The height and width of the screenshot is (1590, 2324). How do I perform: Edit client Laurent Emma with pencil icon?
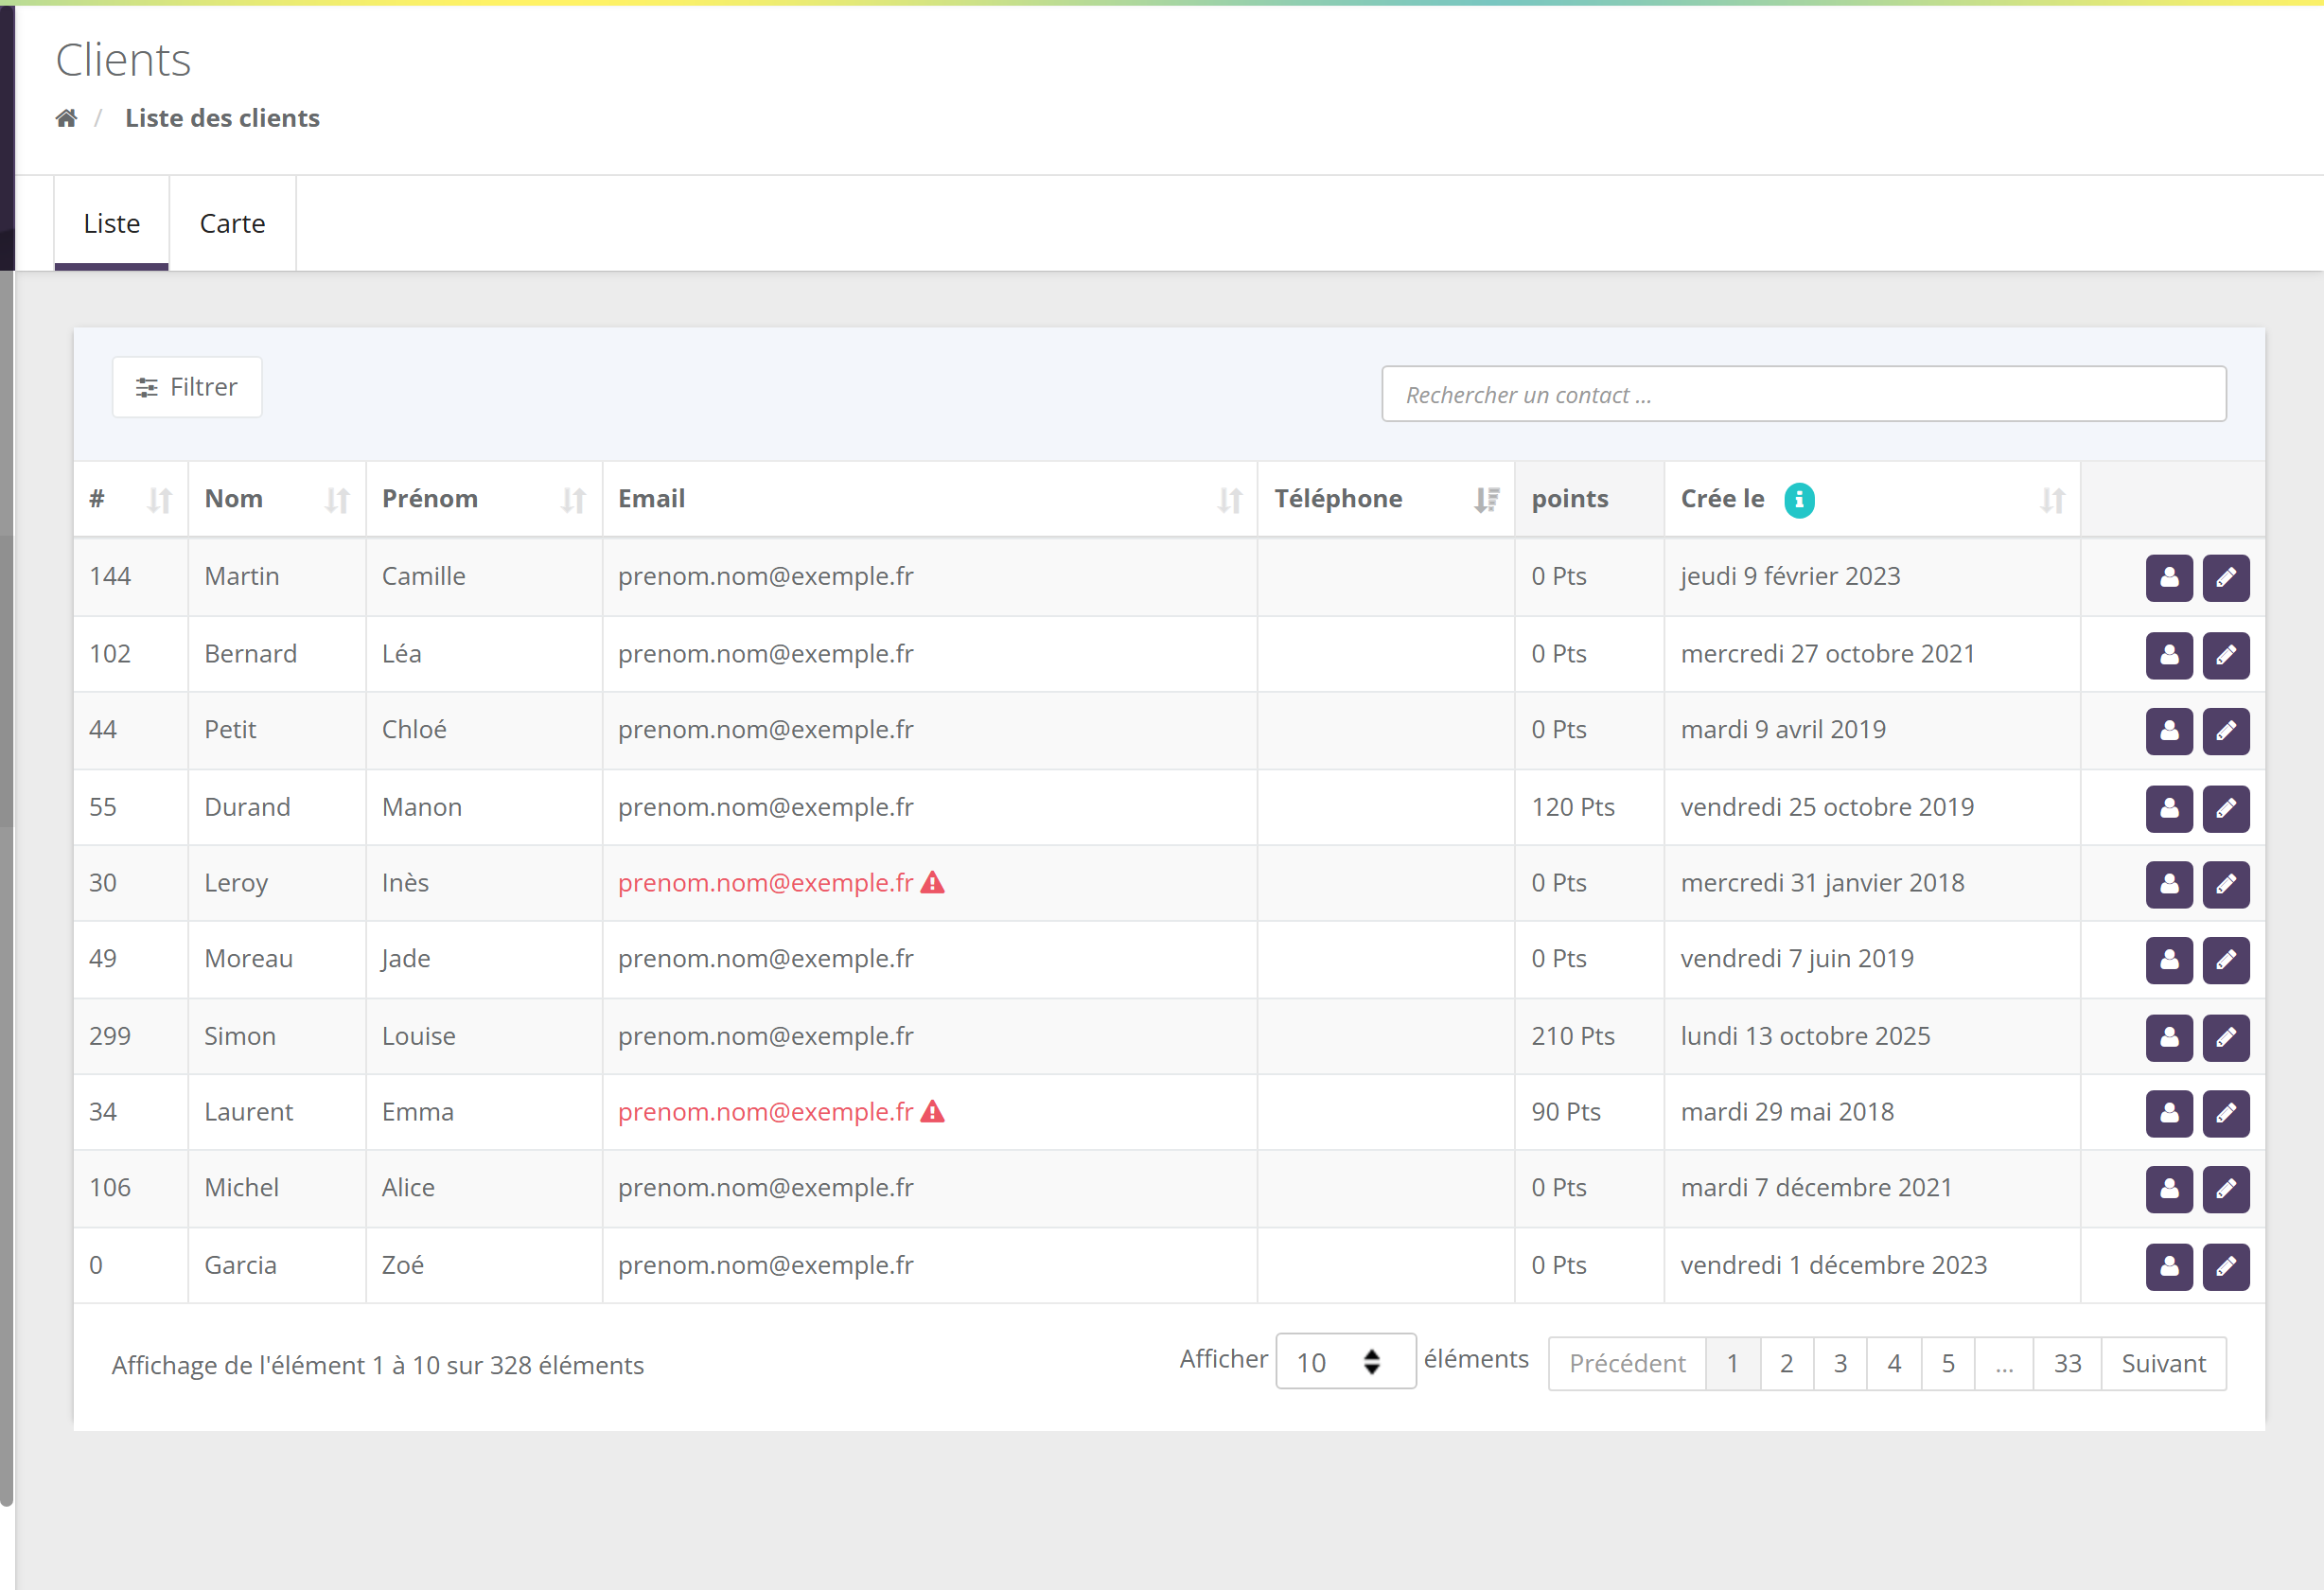pyautogui.click(x=2226, y=1113)
